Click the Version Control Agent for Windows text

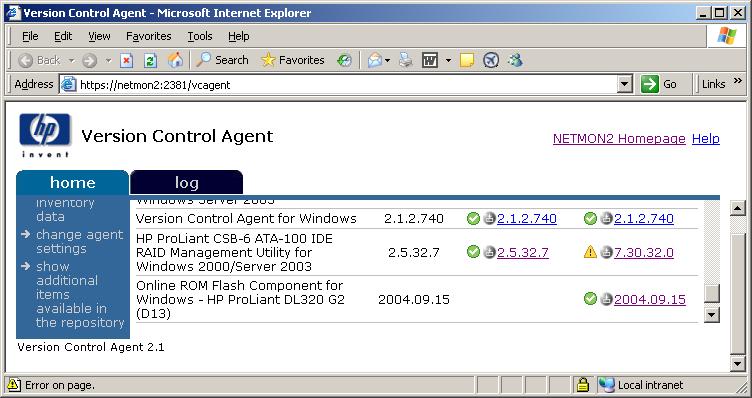click(x=246, y=219)
